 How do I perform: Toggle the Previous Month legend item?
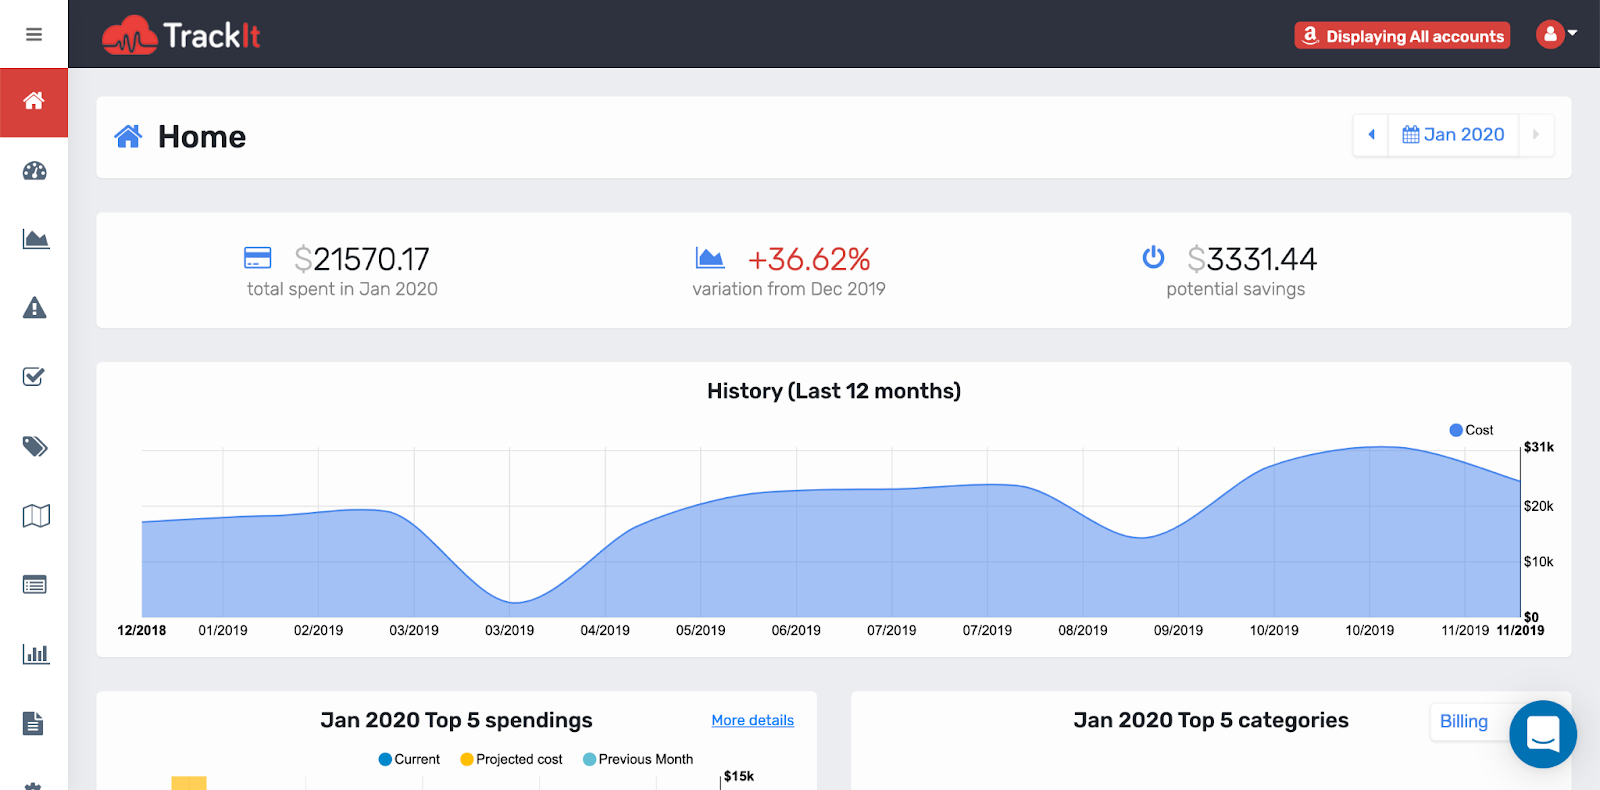click(x=638, y=759)
